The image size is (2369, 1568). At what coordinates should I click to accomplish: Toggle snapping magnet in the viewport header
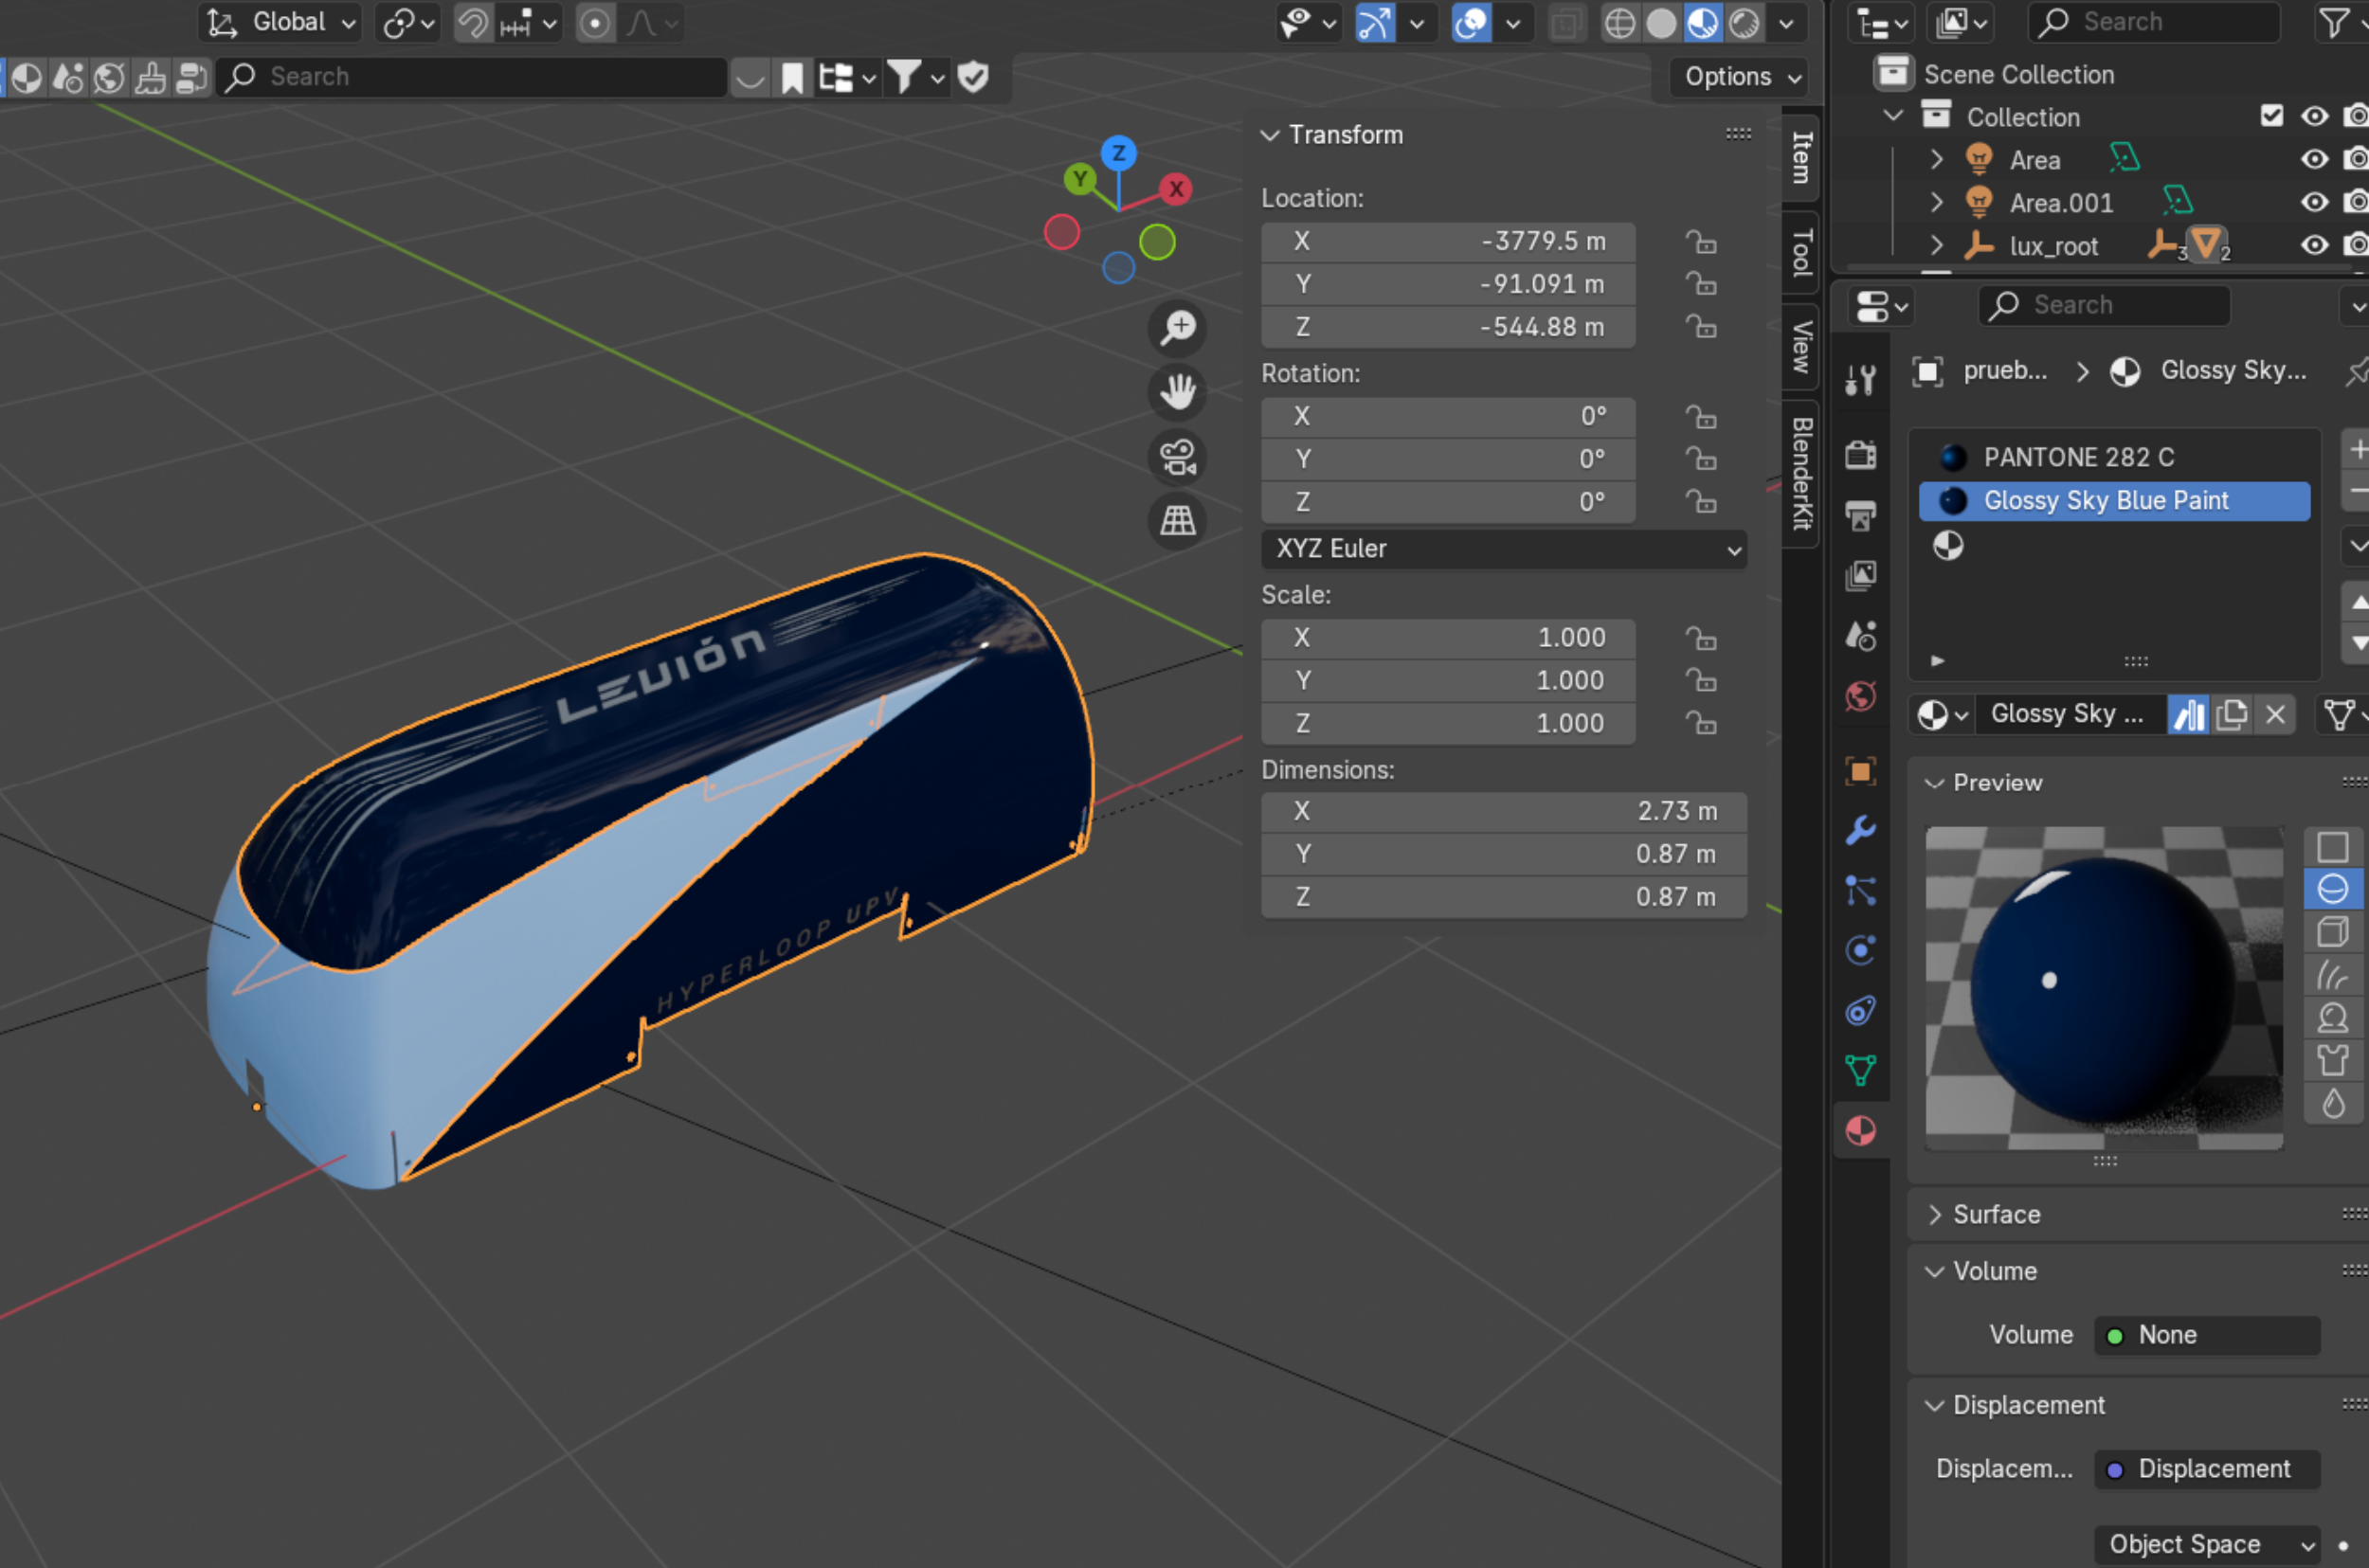[x=473, y=22]
